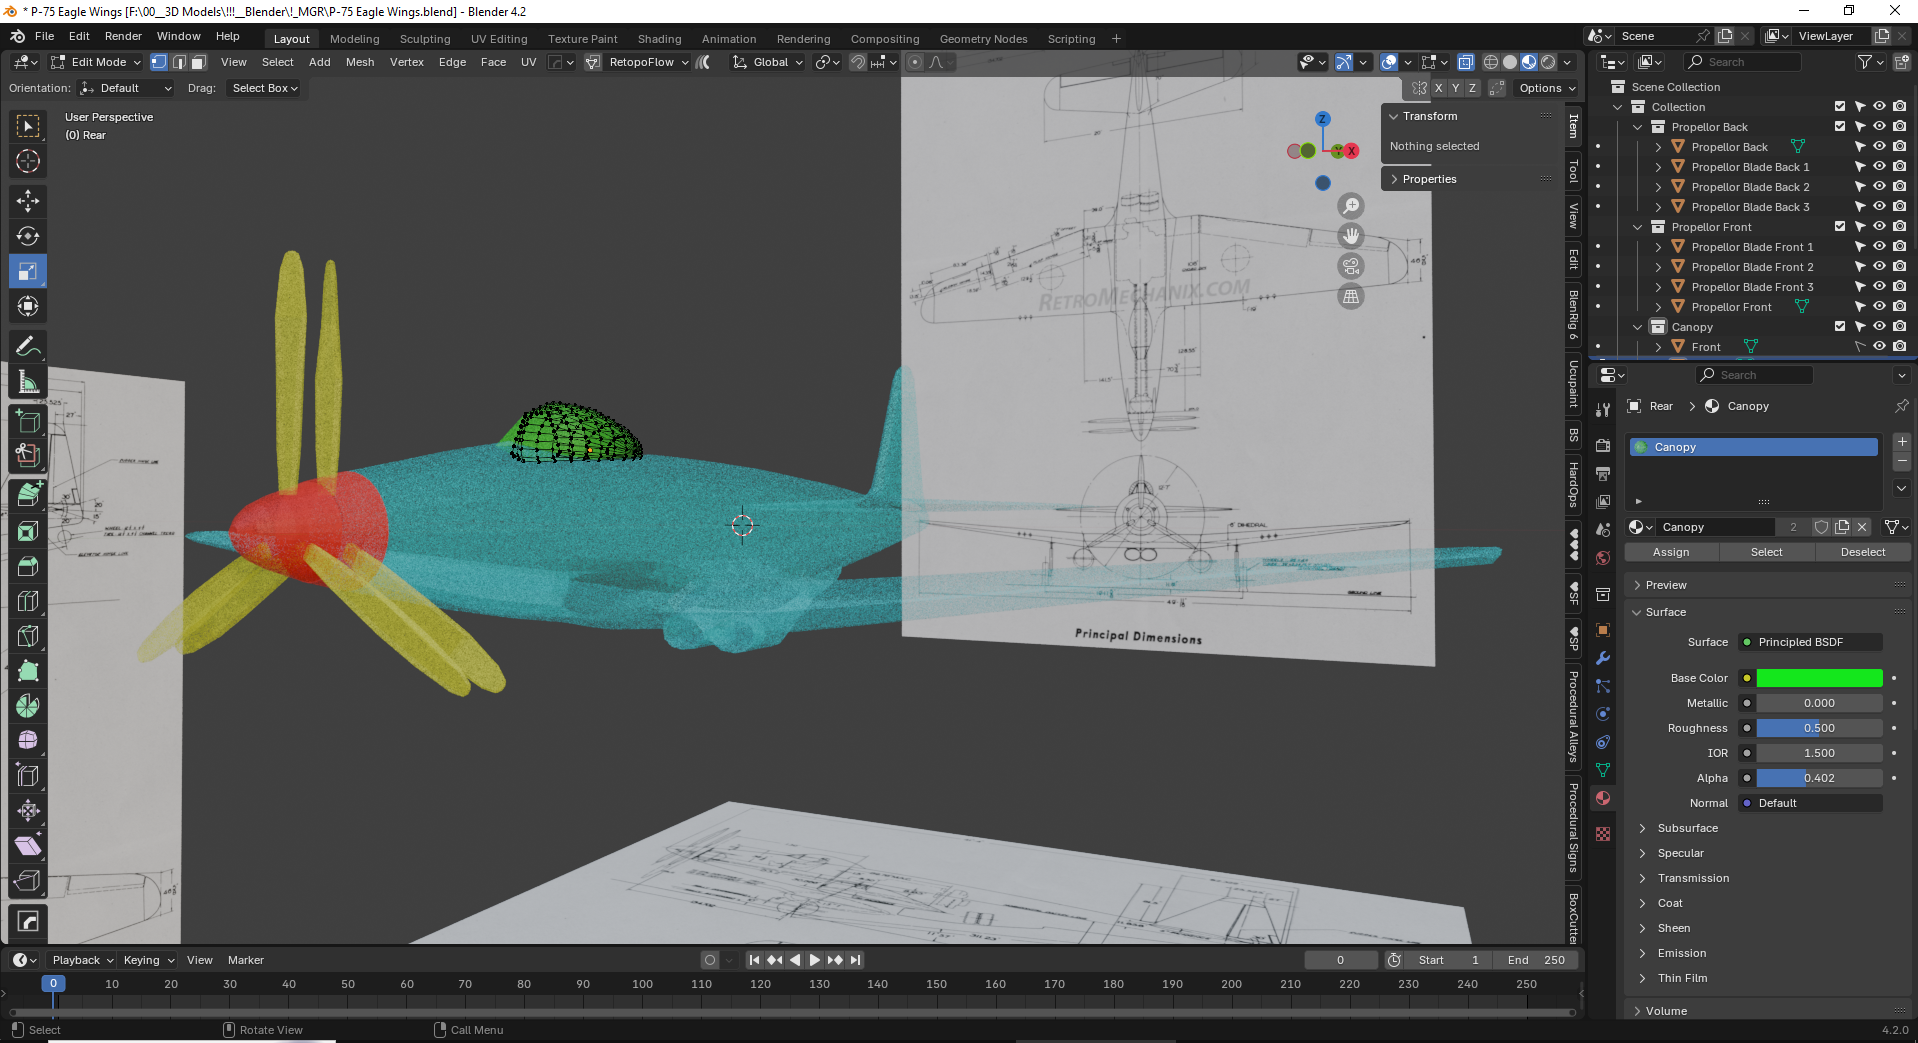This screenshot has width=1918, height=1043.
Task: Jump to the timeline end frame
Action: 855,960
